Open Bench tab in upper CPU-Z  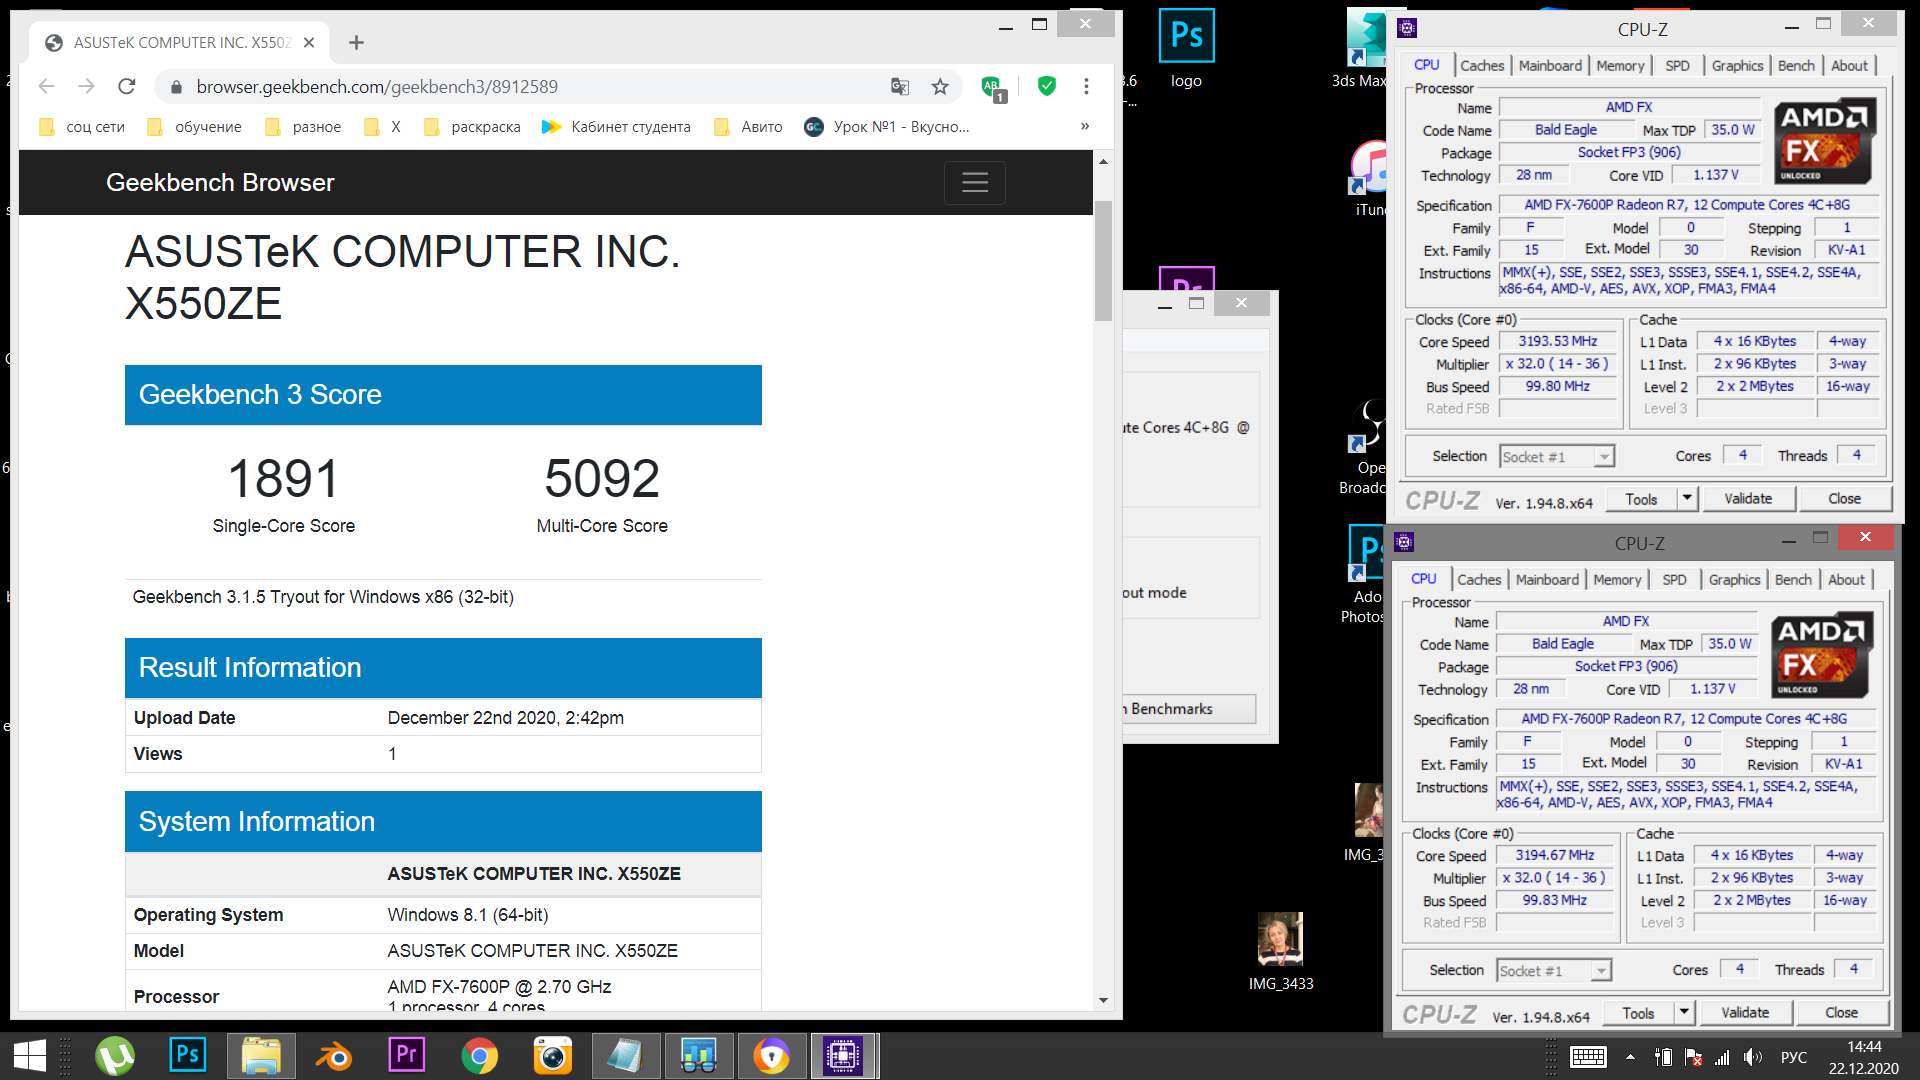tap(1796, 65)
